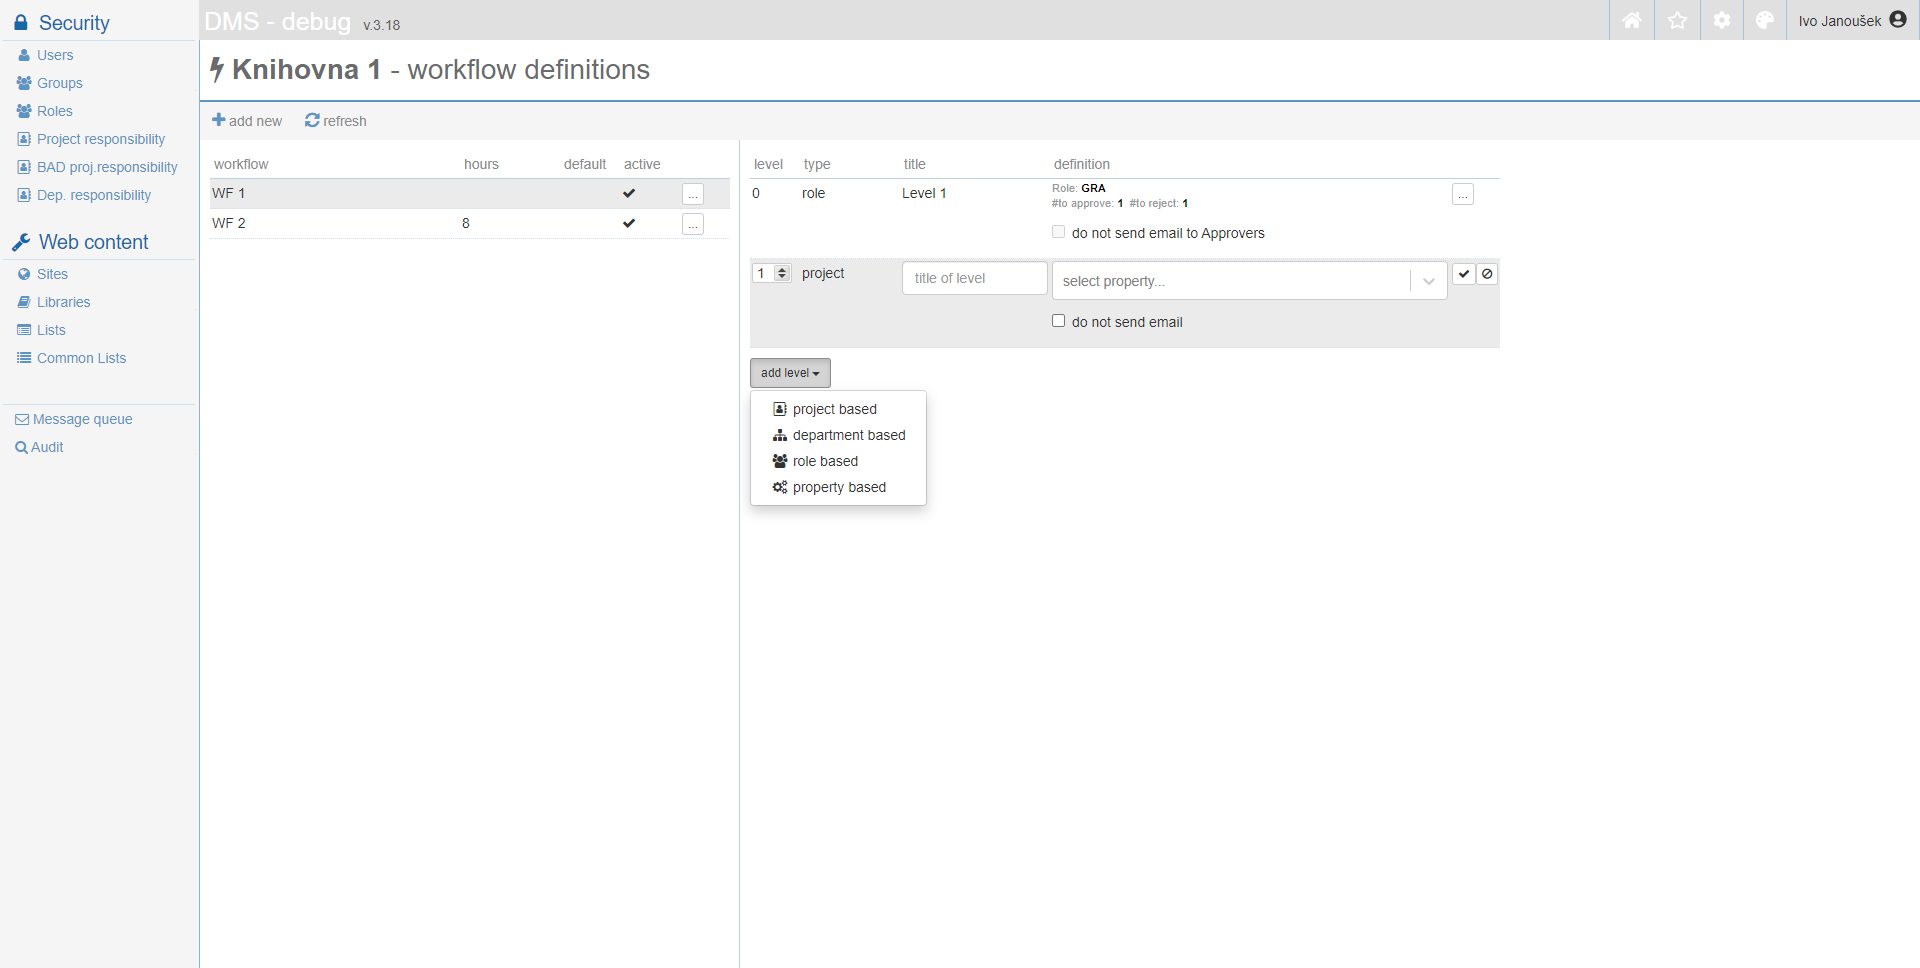Click the Project responsibility icon
Screen dimensions: 1920x968
click(24, 139)
